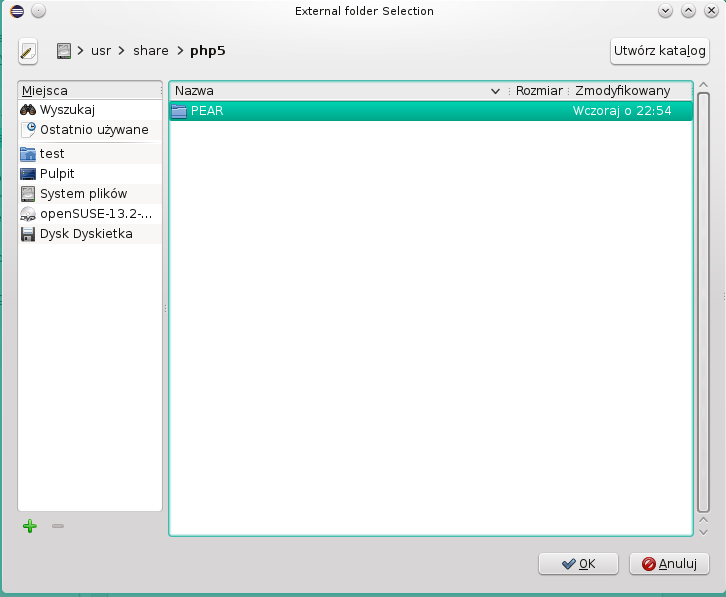
Task: Open System plików location
Action: pos(83,194)
